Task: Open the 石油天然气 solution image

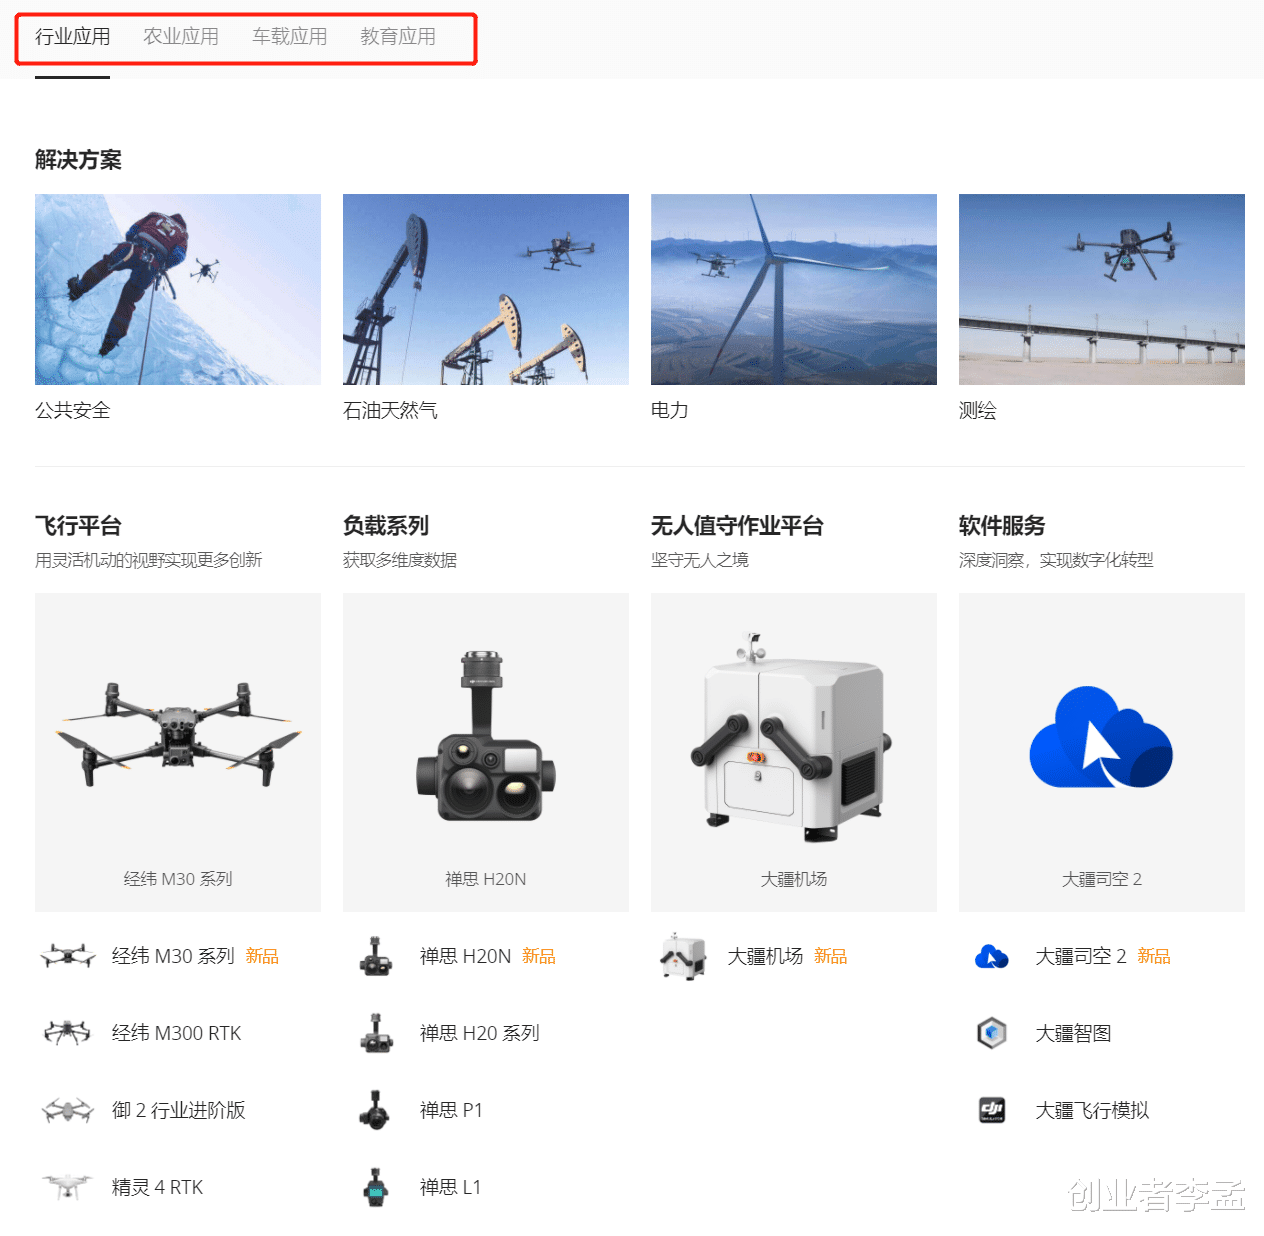Action: [x=486, y=289]
